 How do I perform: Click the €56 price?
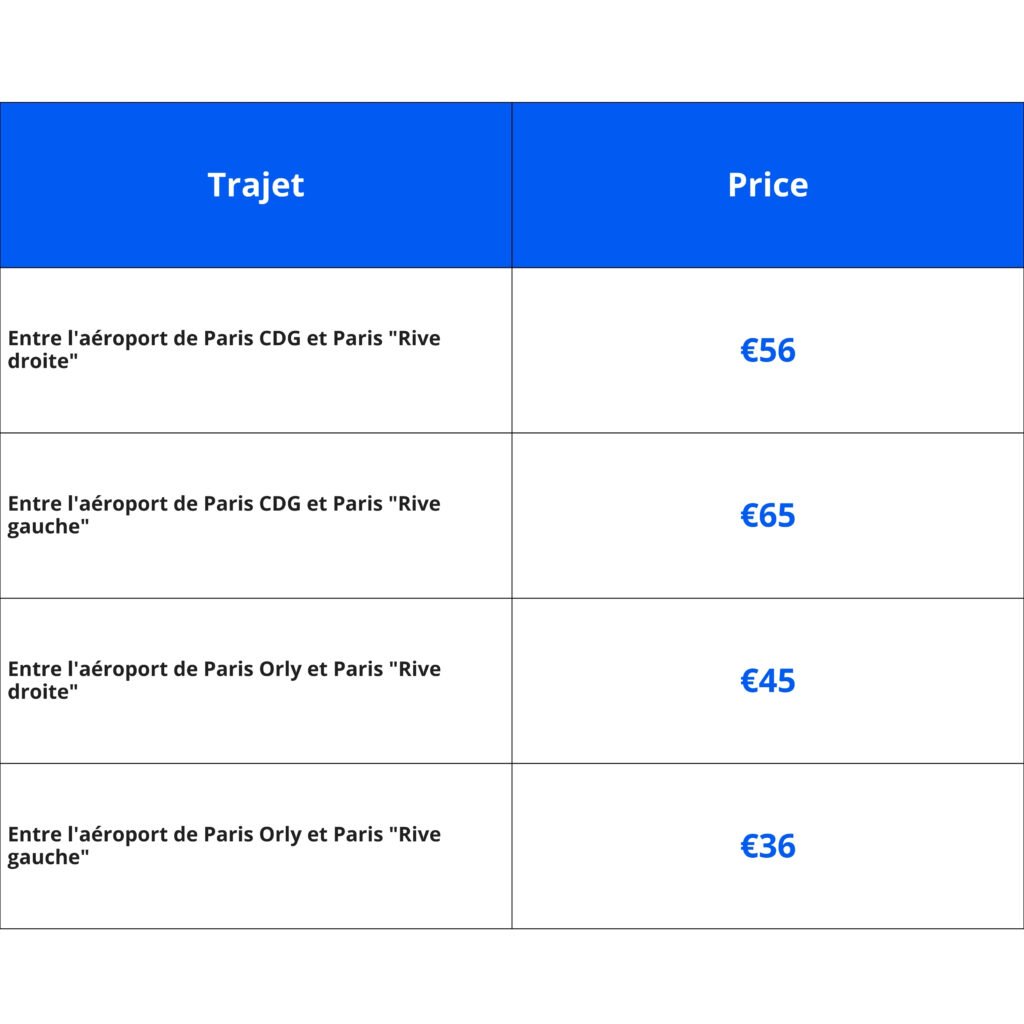(767, 350)
